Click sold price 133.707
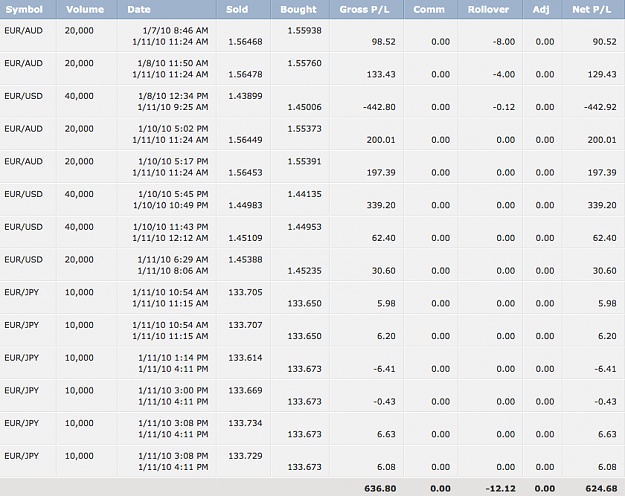Viewport: 625px width, 496px height. (x=245, y=325)
